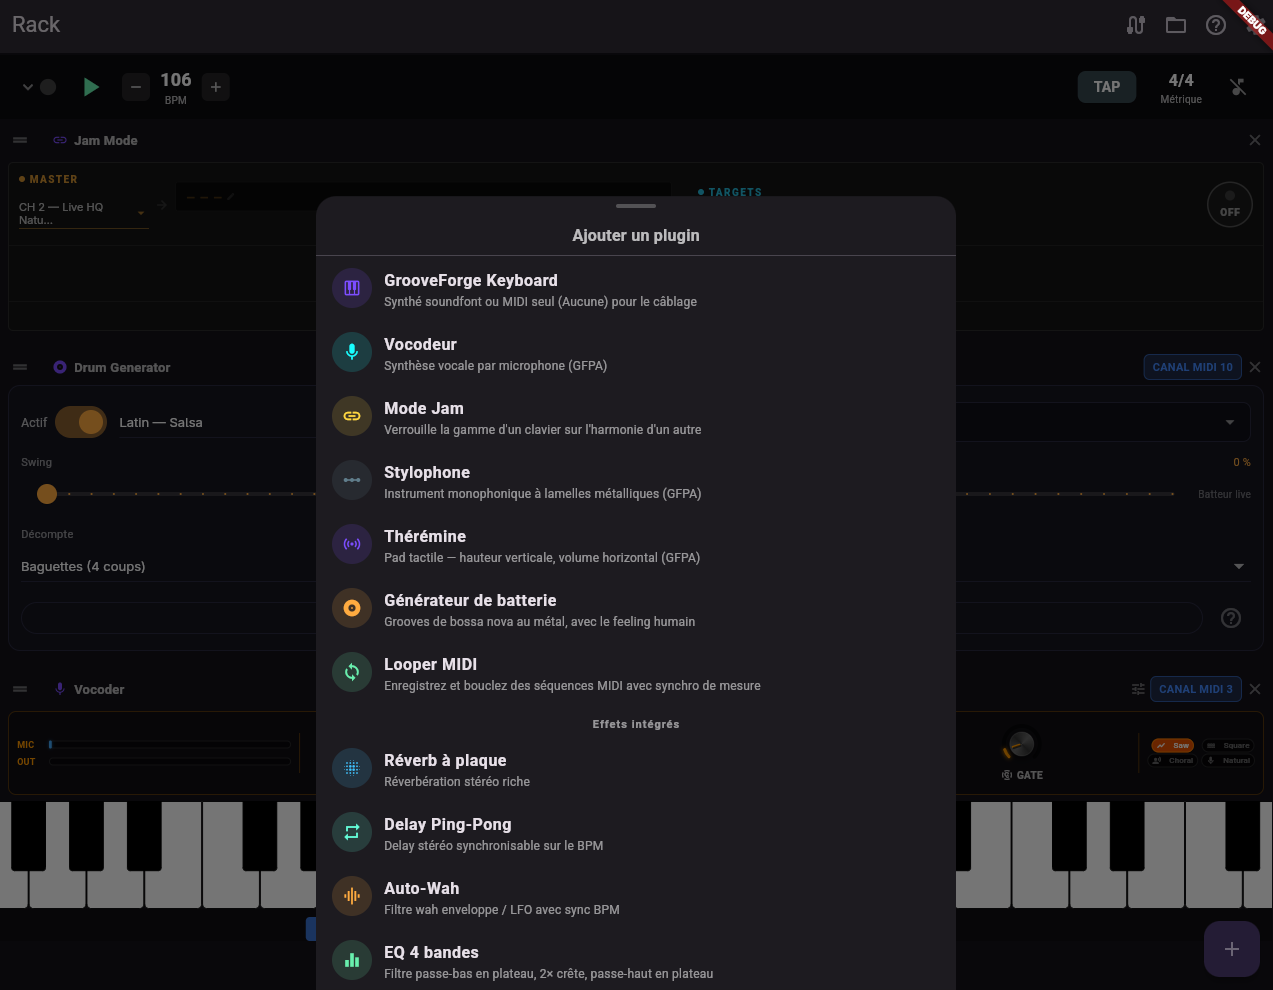
Task: Click the EQ 4 bandes icon
Action: (x=352, y=960)
